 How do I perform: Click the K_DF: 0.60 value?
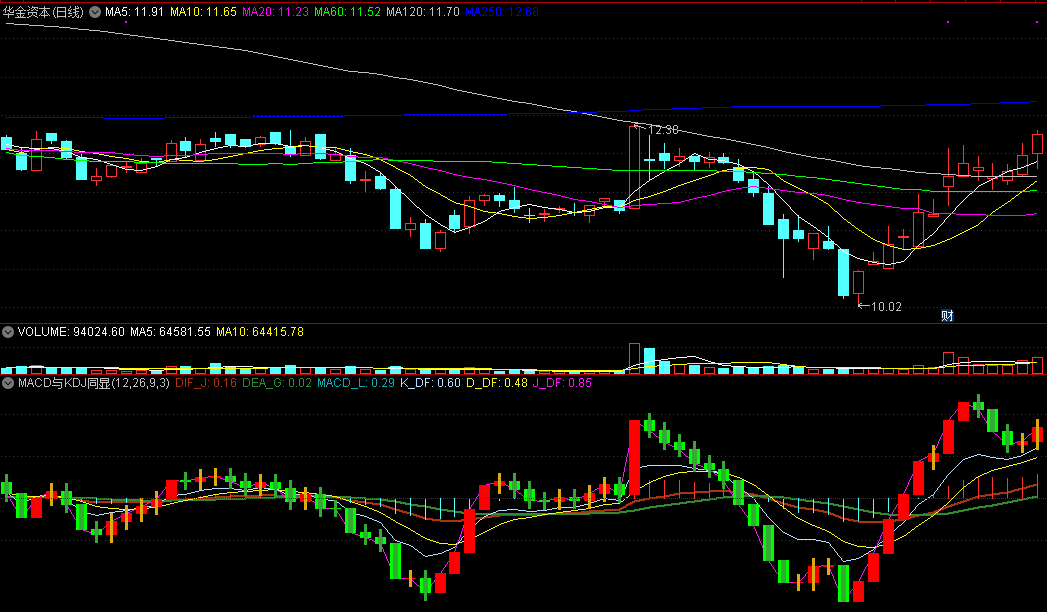coord(430,383)
